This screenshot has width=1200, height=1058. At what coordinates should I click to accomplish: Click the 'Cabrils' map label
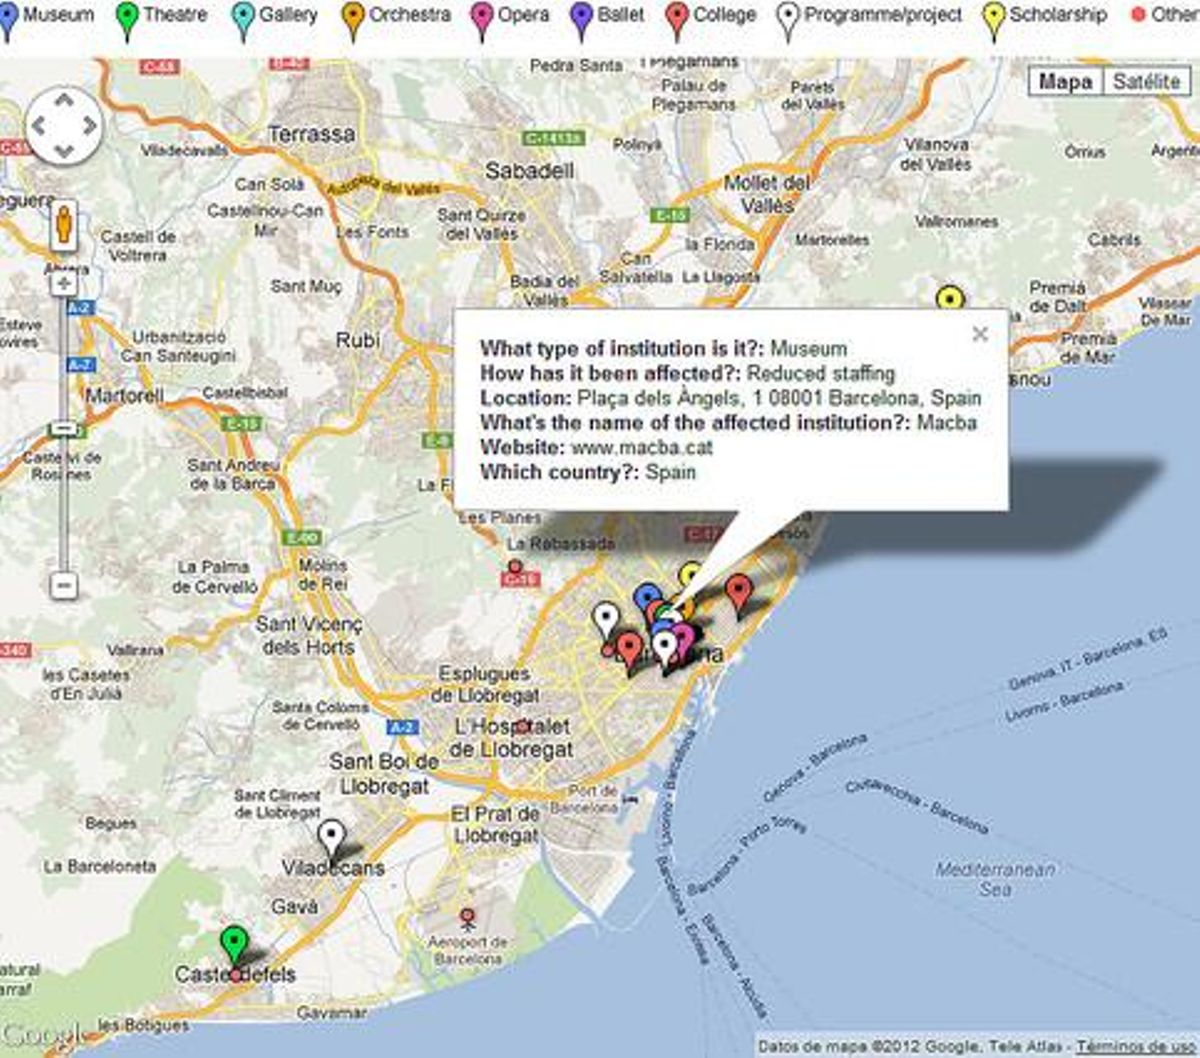pos(1114,240)
